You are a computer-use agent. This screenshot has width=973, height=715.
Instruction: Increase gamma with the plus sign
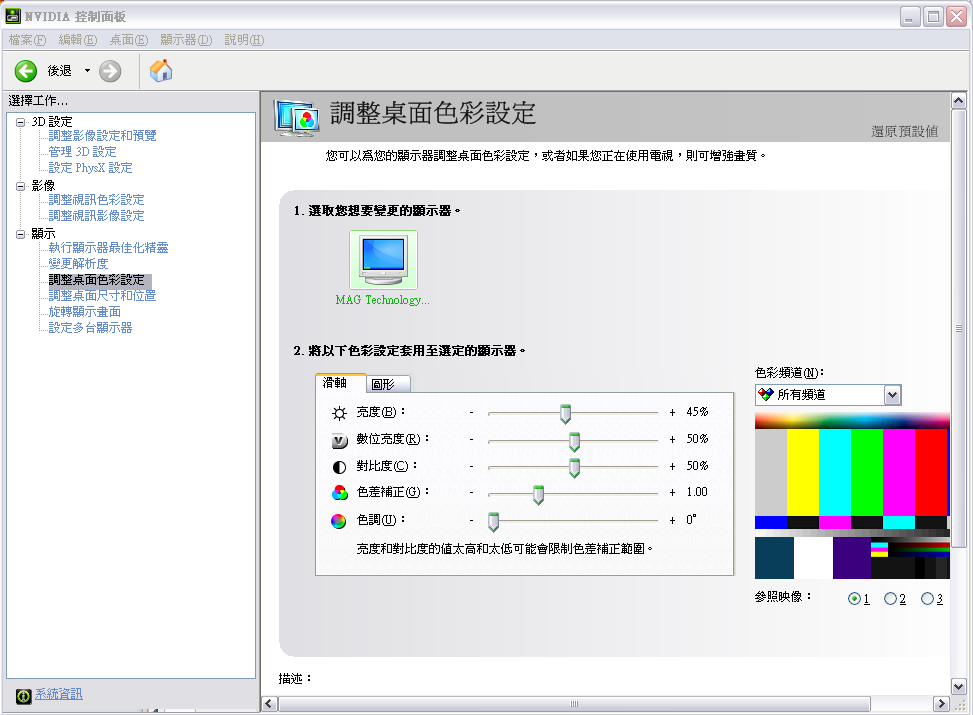point(672,493)
